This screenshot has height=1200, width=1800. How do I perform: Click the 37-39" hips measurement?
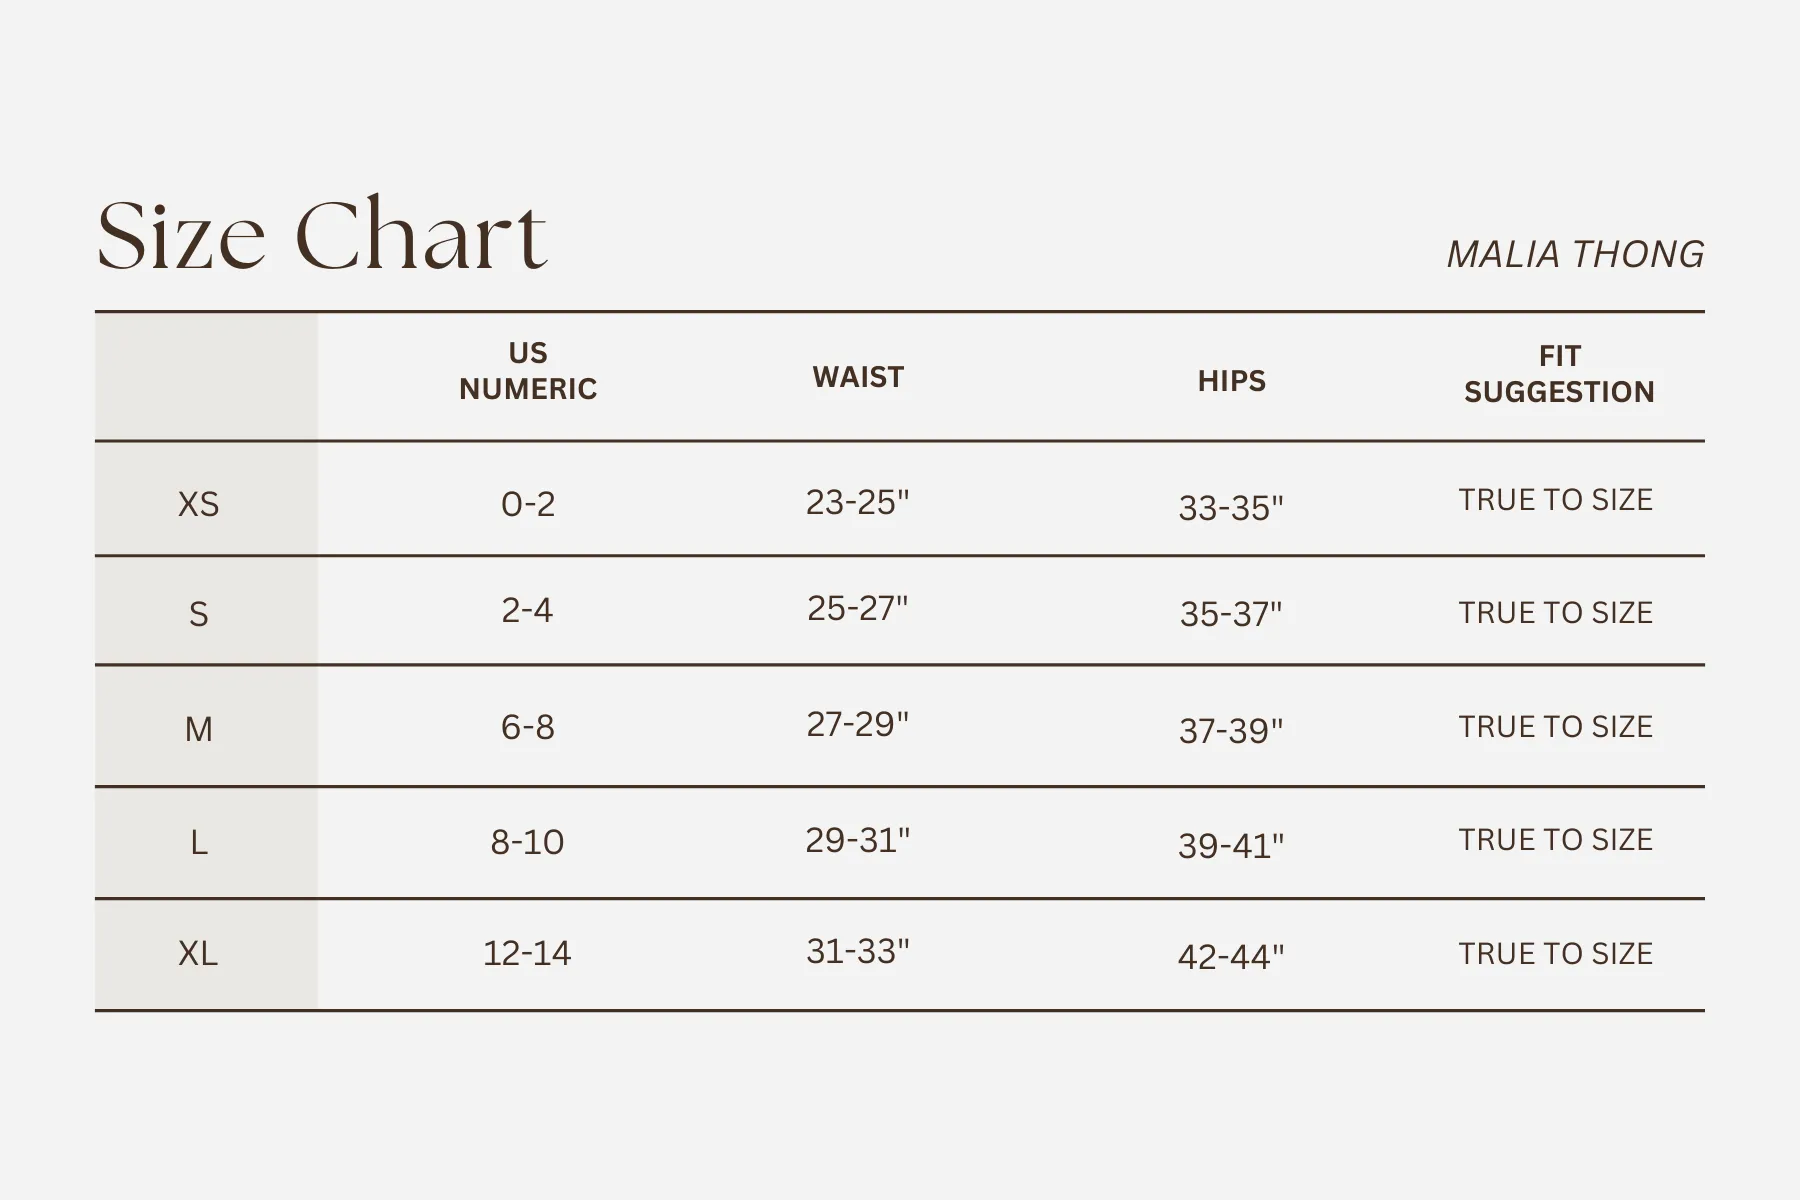tap(1231, 730)
